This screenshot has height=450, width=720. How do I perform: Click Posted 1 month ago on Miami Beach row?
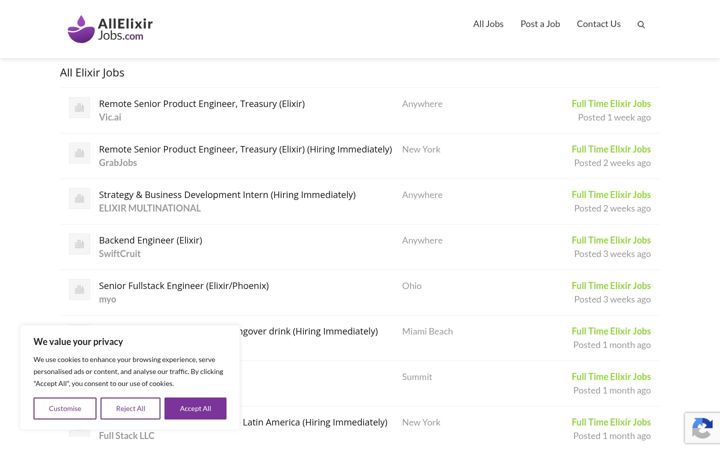[612, 344]
